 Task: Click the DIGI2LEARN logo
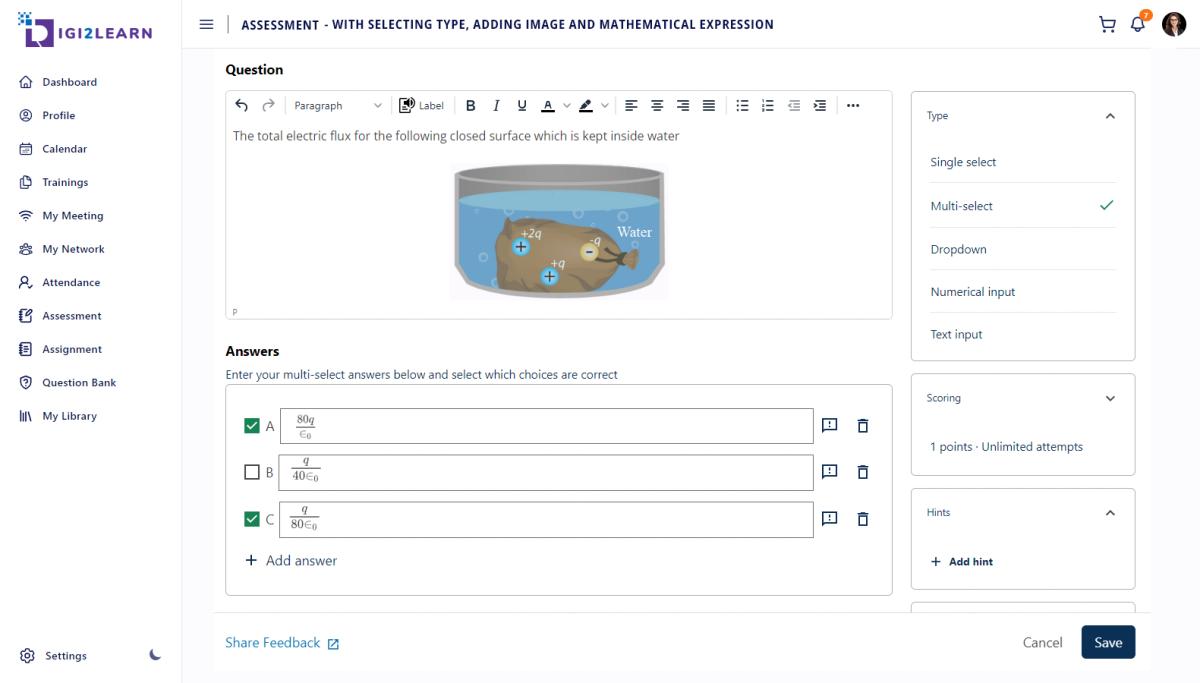coord(86,30)
